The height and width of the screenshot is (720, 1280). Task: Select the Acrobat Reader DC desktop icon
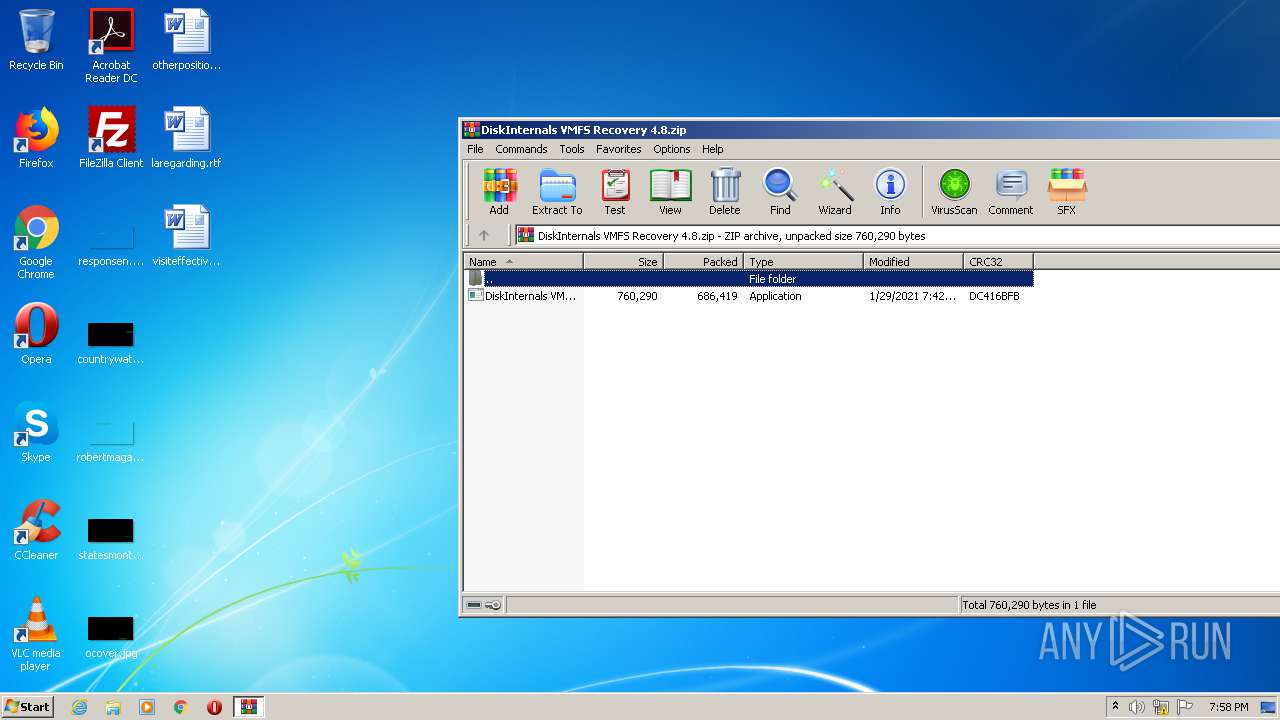[111, 46]
